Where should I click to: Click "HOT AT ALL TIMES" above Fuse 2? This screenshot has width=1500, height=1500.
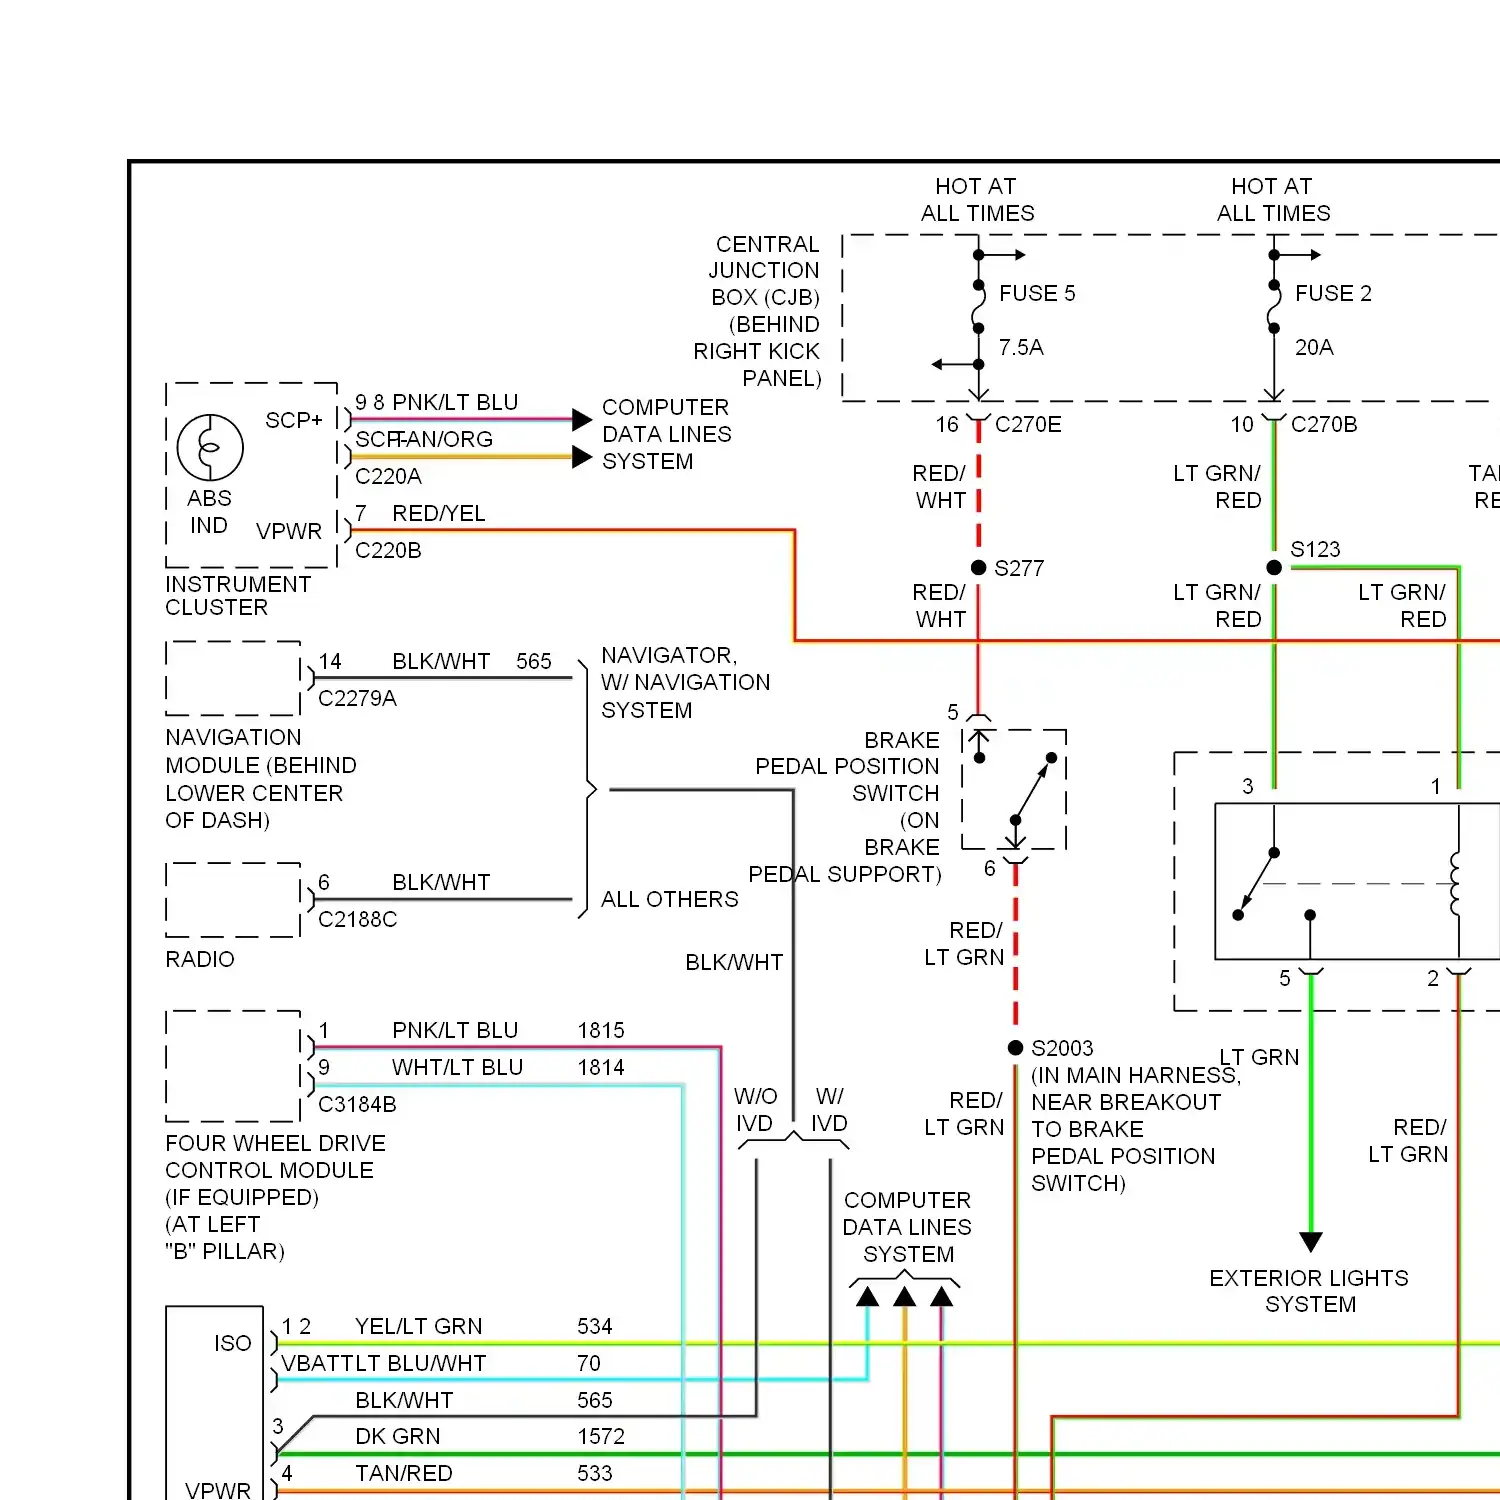click(x=1273, y=200)
